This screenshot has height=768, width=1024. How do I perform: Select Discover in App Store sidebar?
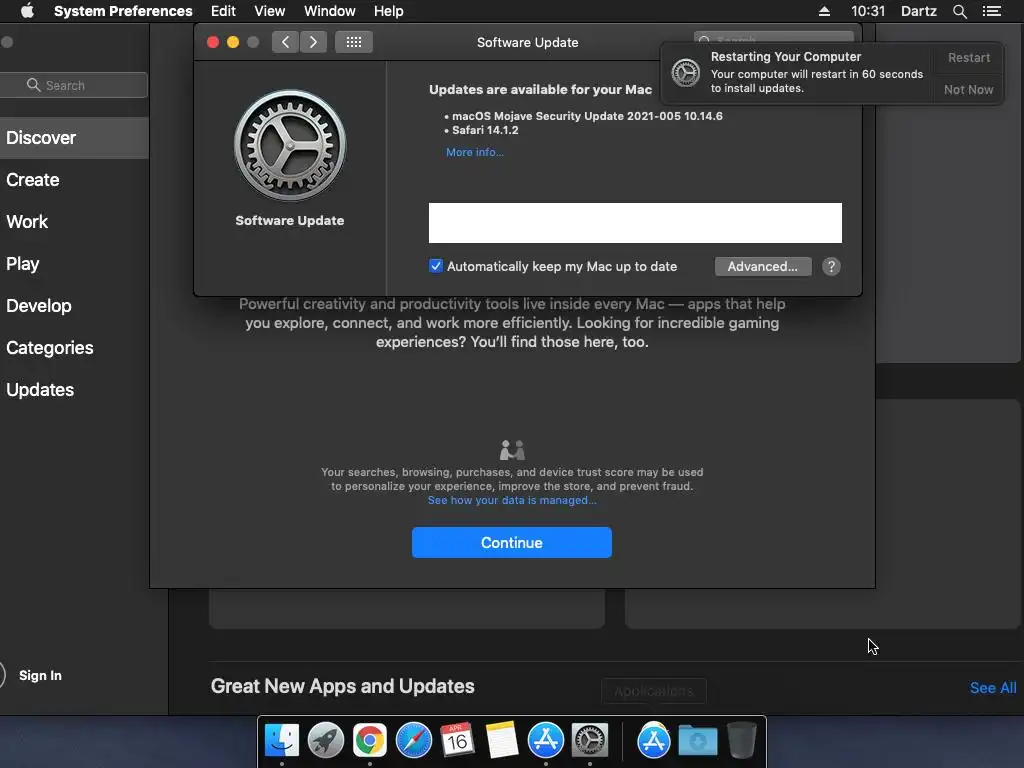[74, 138]
